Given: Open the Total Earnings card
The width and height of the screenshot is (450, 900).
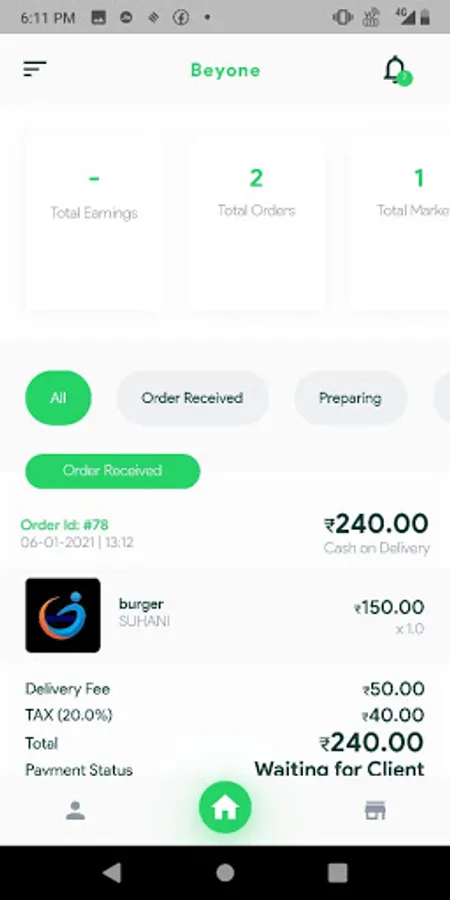Looking at the screenshot, I should coord(94,223).
